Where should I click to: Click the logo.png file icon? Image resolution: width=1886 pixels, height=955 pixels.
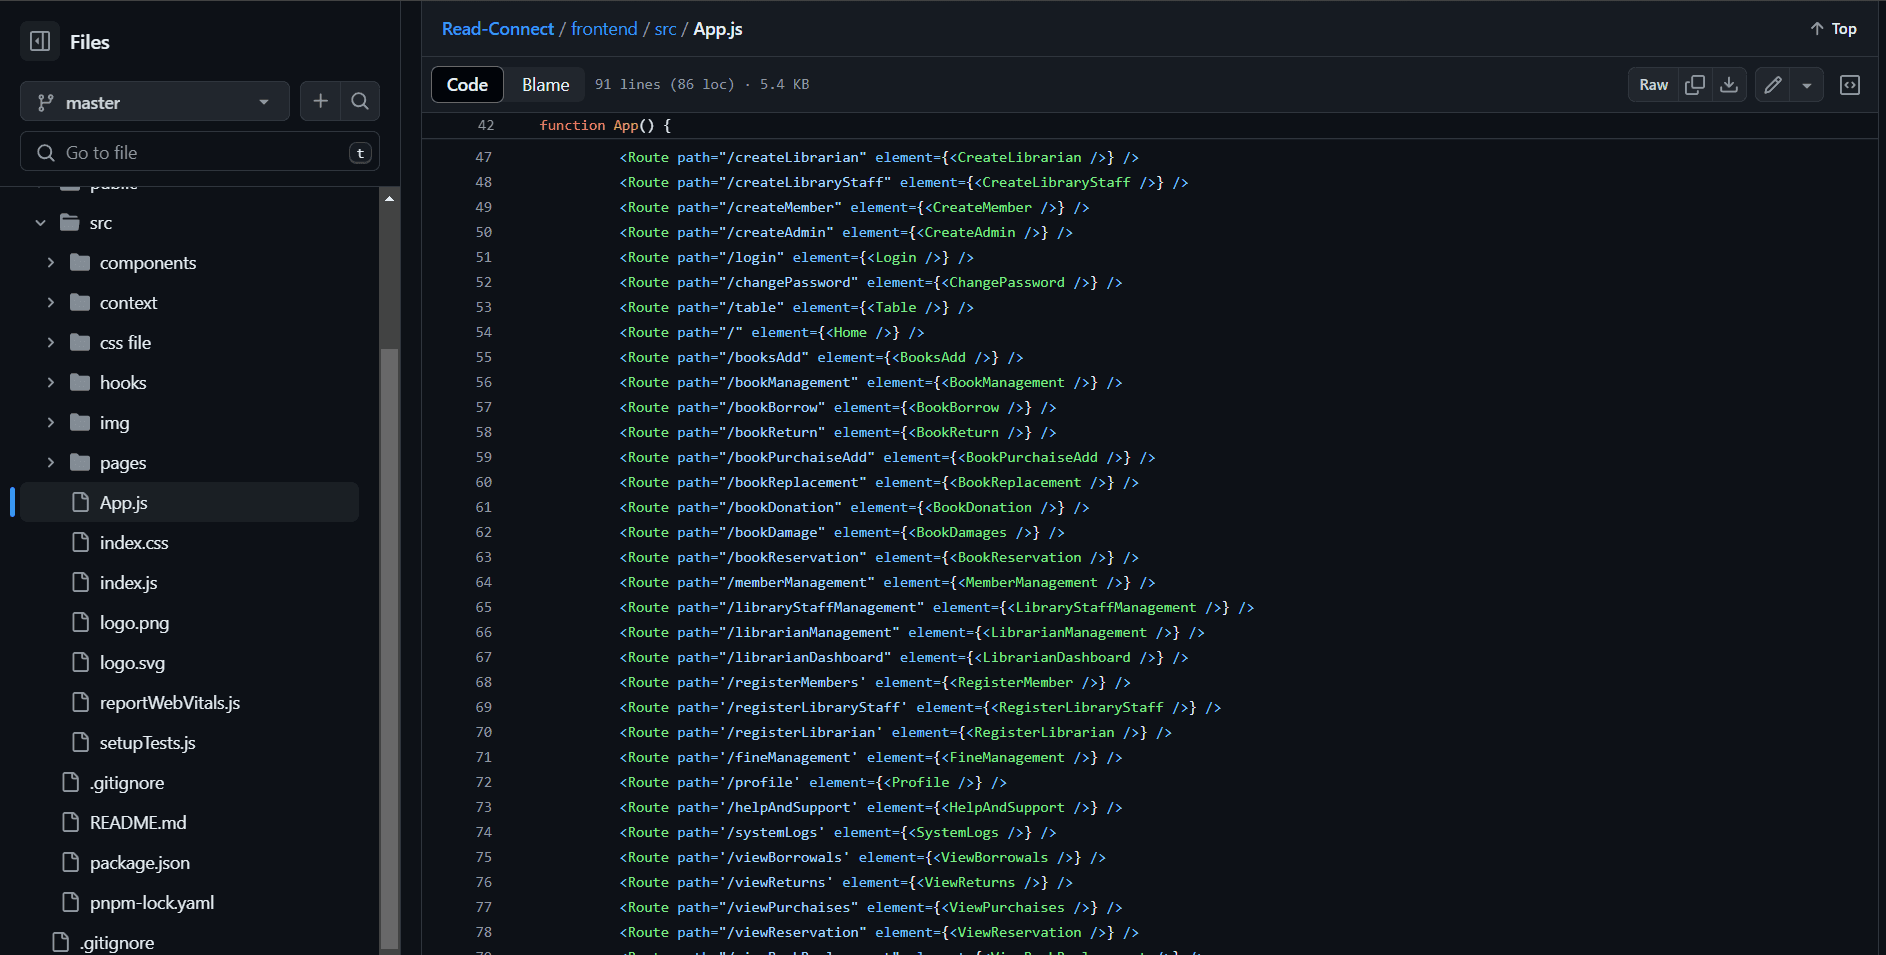(x=81, y=622)
